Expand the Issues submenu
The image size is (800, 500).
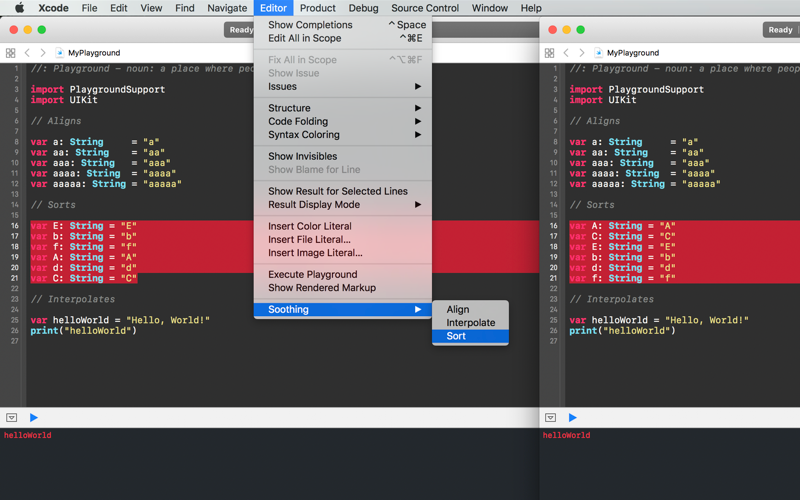click(x=343, y=86)
